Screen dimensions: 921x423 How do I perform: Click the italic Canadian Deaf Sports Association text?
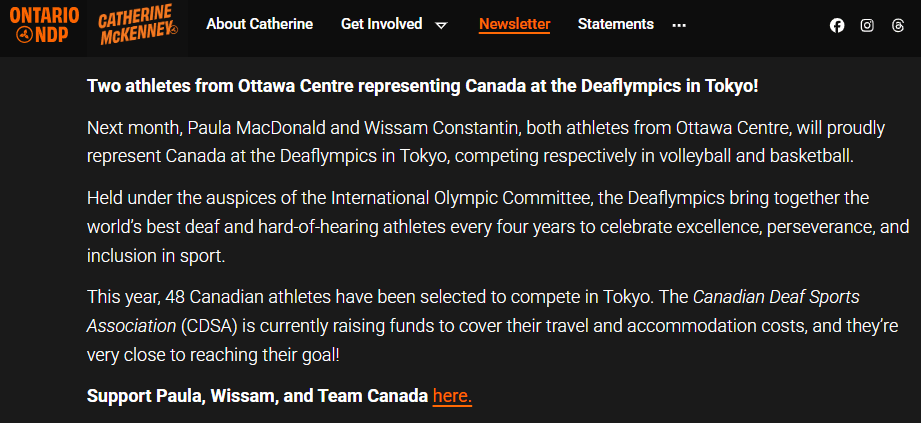pos(776,297)
